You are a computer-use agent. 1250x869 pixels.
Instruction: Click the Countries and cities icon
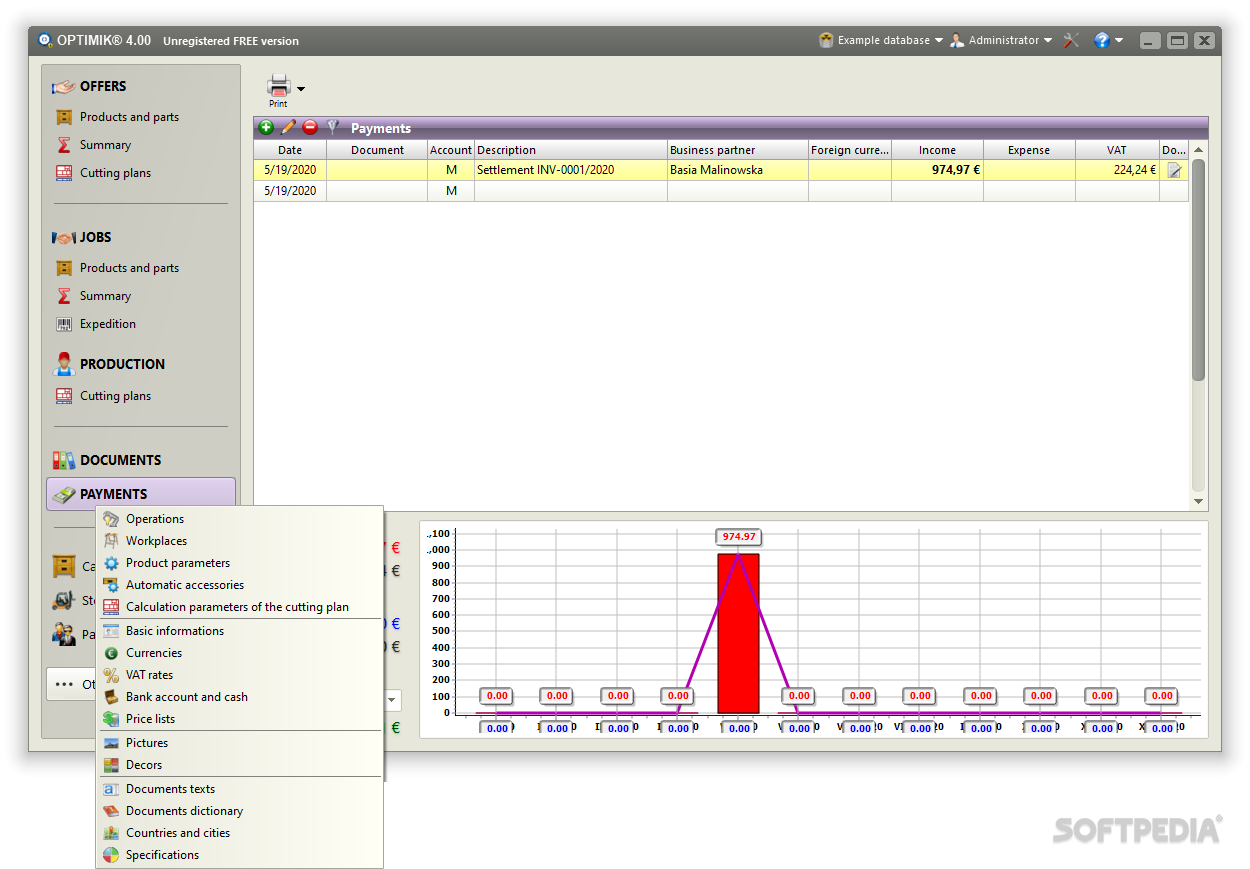coord(111,833)
